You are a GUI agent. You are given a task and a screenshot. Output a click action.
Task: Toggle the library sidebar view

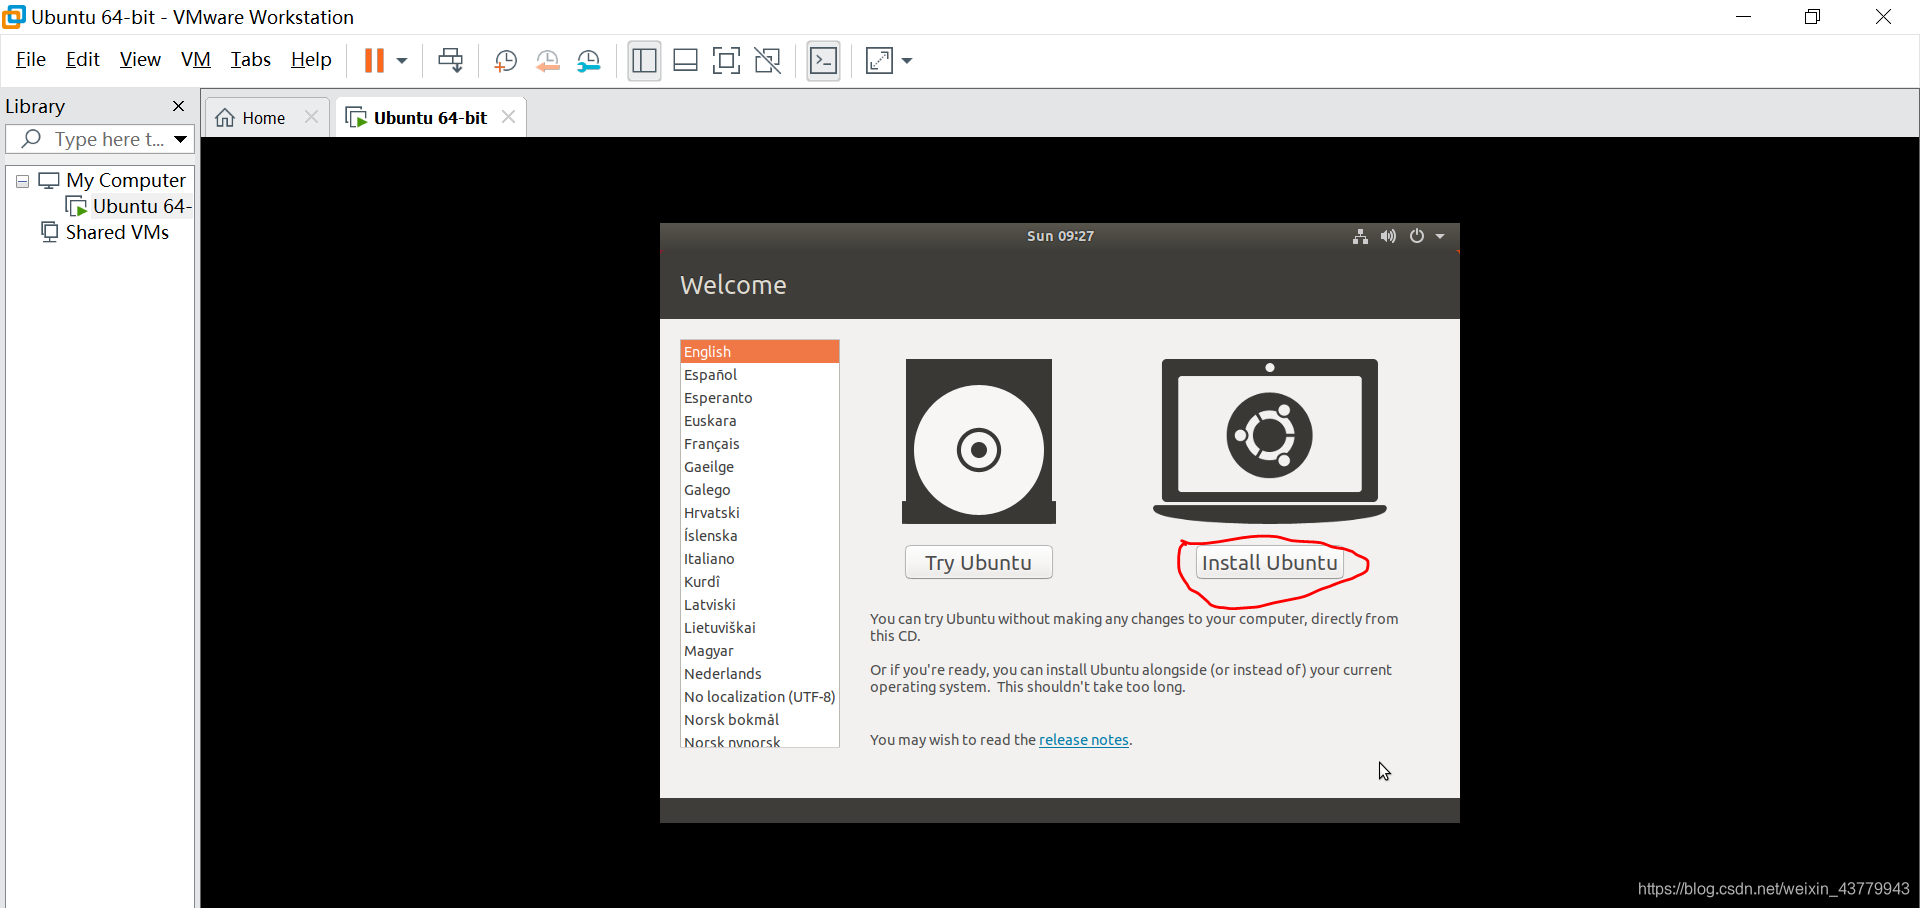coord(645,61)
